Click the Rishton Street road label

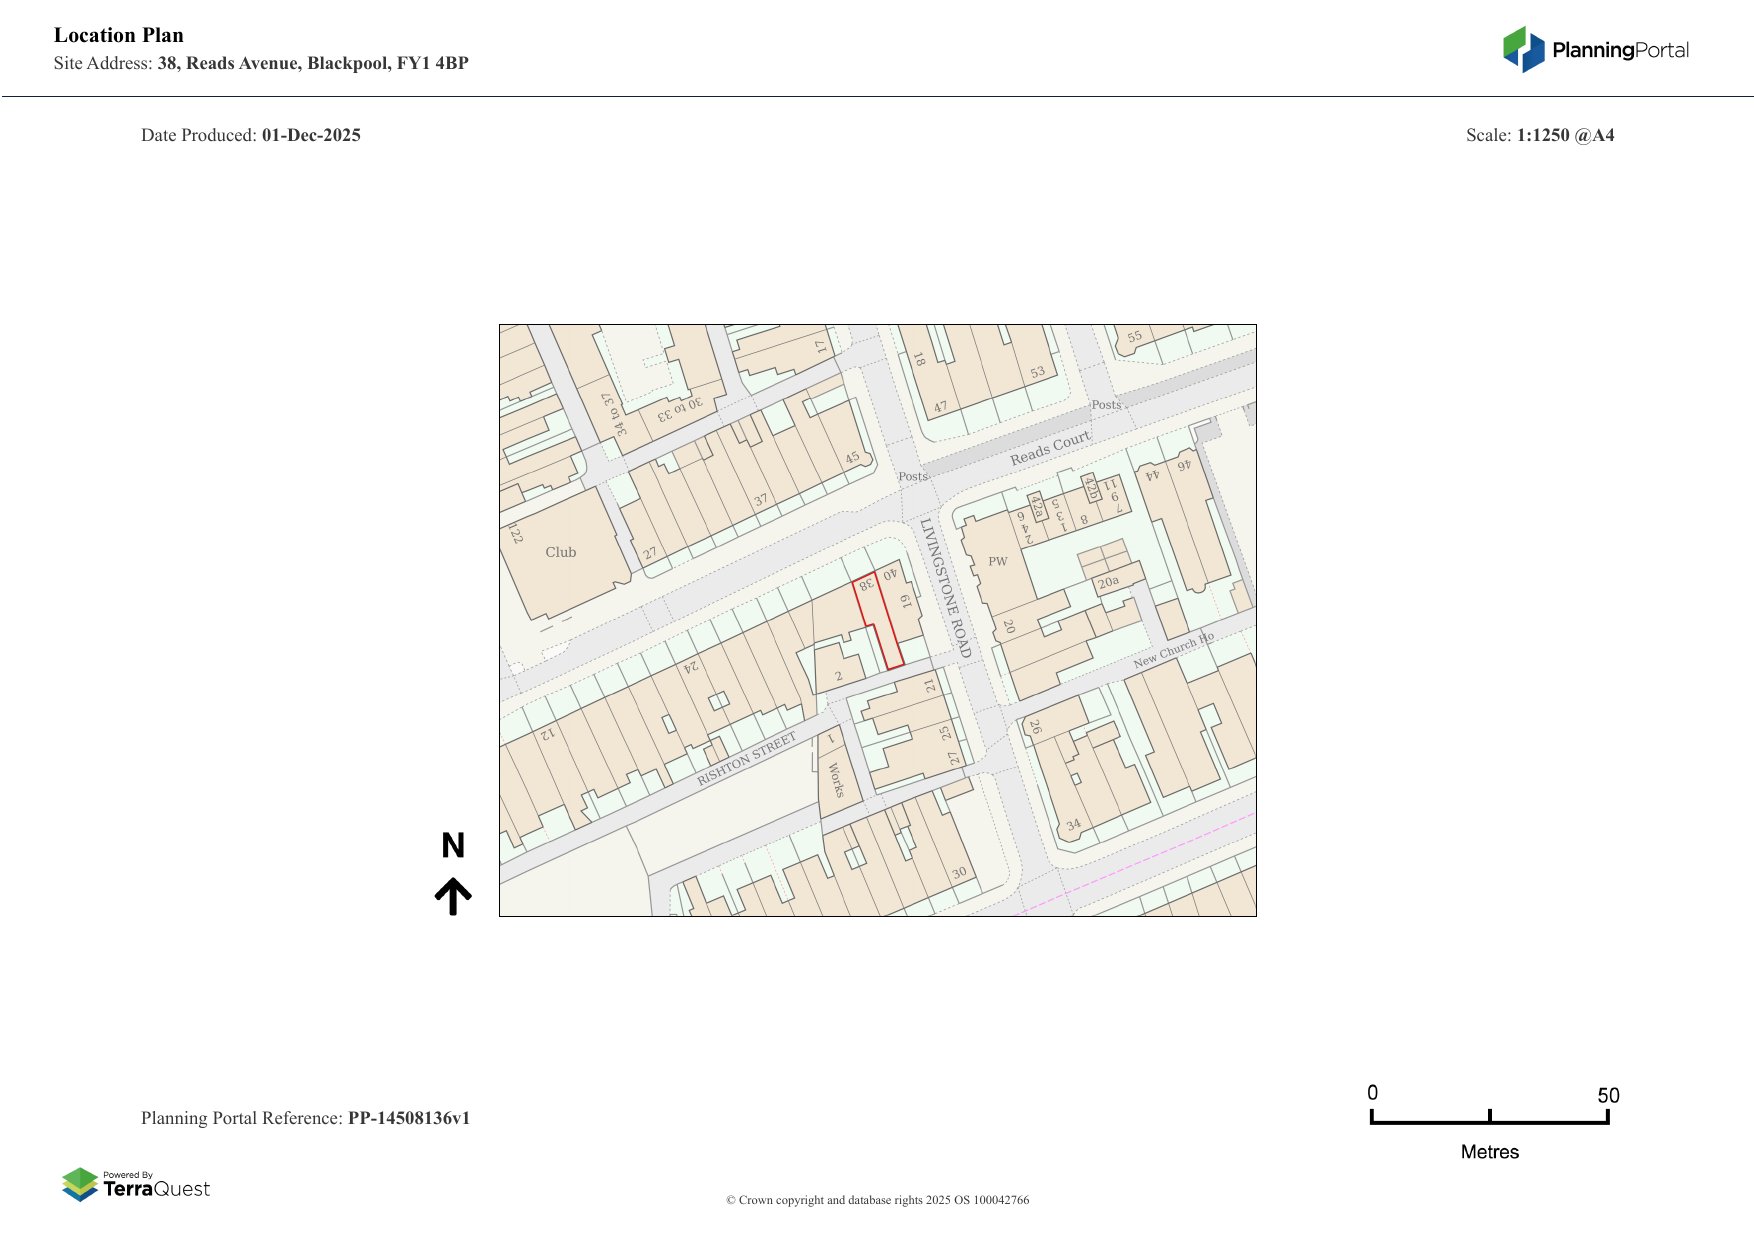click(746, 758)
